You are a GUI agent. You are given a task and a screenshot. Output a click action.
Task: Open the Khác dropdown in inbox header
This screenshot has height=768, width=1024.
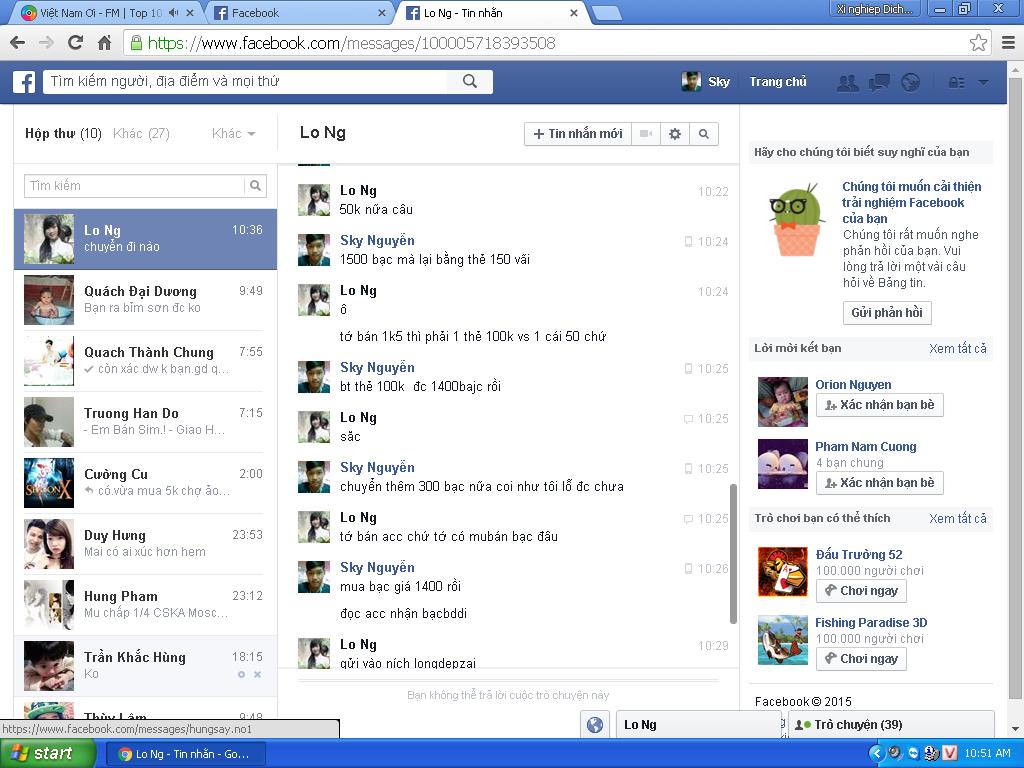(234, 134)
